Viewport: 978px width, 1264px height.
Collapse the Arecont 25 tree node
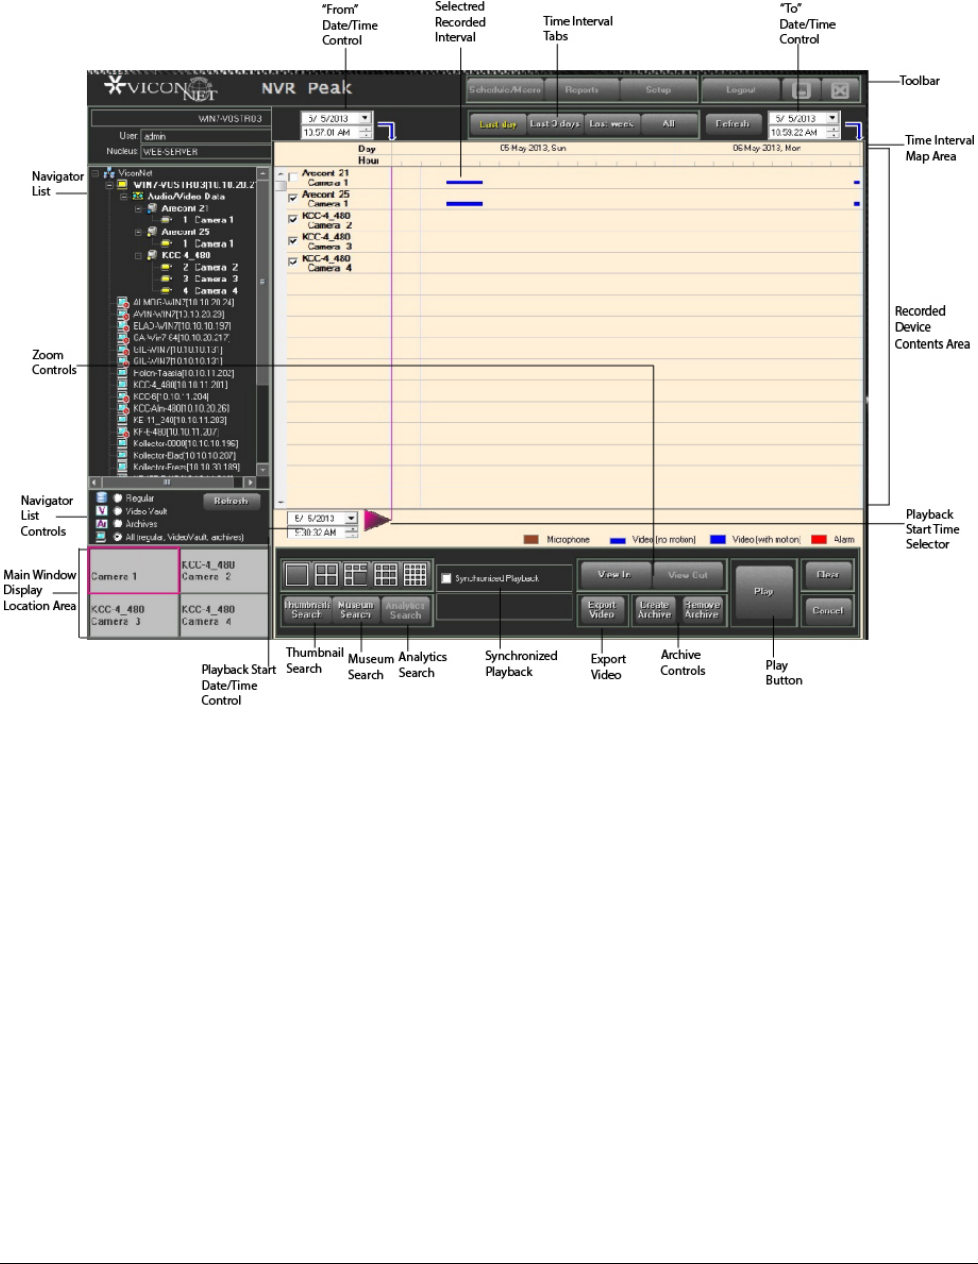[x=138, y=232]
